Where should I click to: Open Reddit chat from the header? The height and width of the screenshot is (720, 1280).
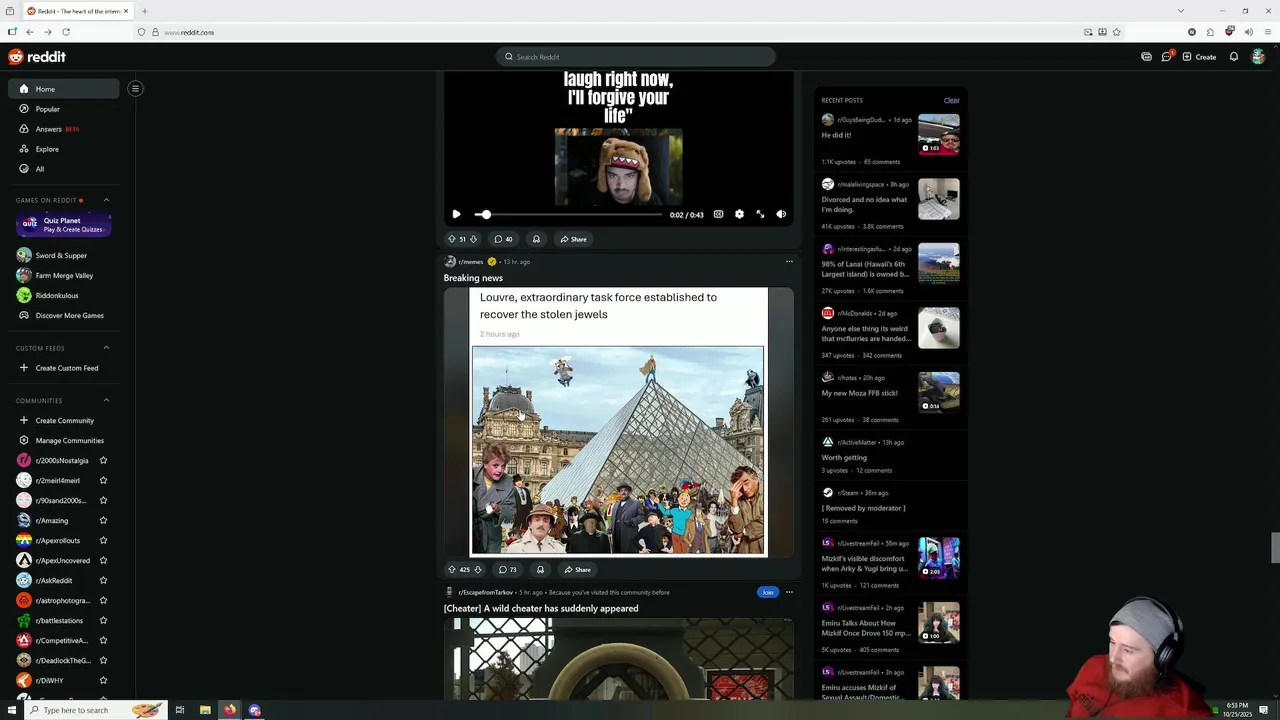click(1166, 57)
